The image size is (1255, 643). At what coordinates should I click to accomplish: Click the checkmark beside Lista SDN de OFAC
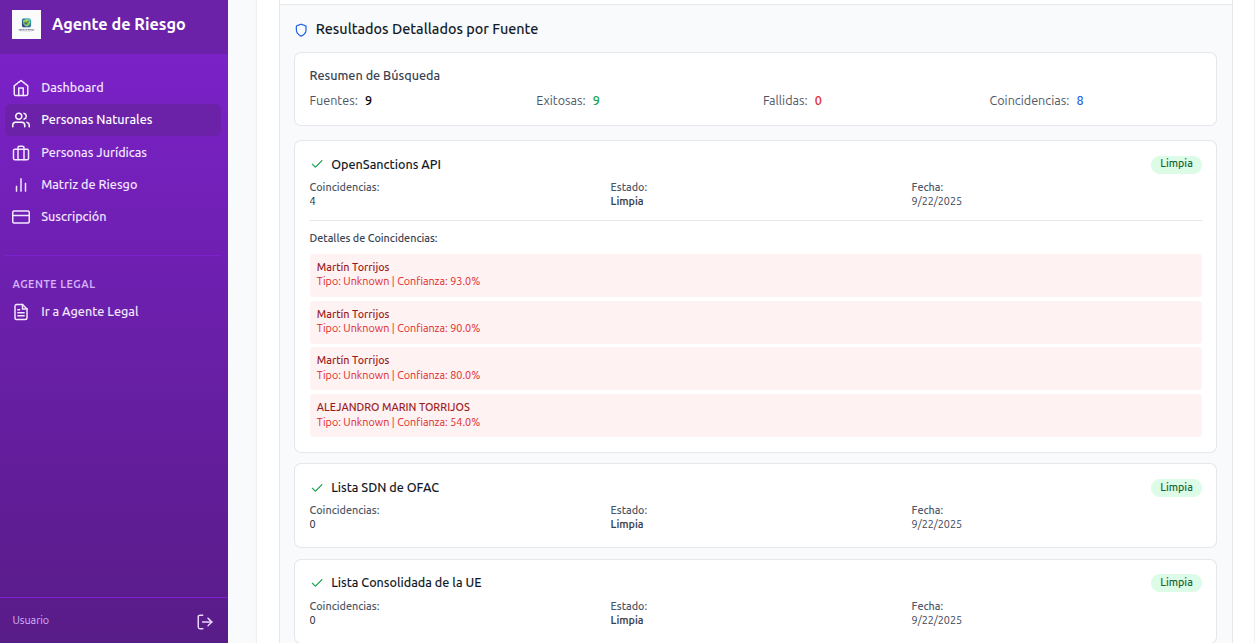click(317, 487)
